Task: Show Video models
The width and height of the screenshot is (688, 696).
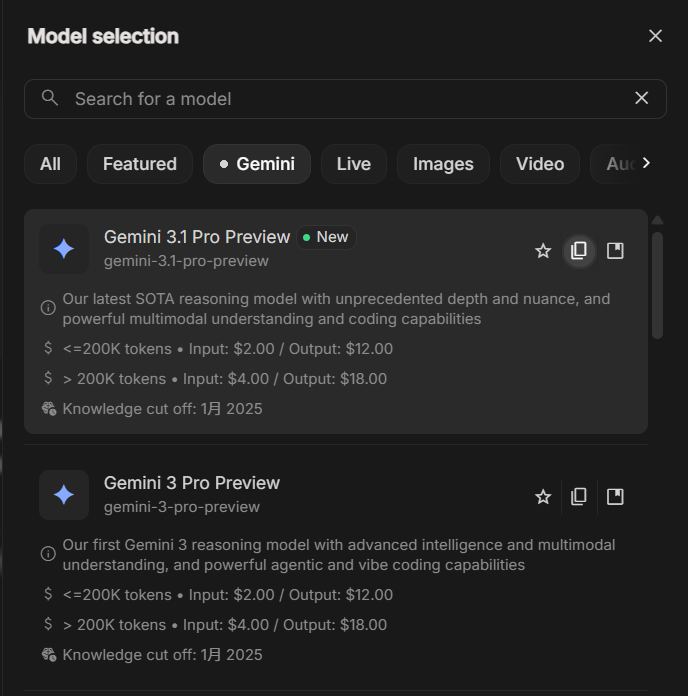Action: tap(540, 164)
